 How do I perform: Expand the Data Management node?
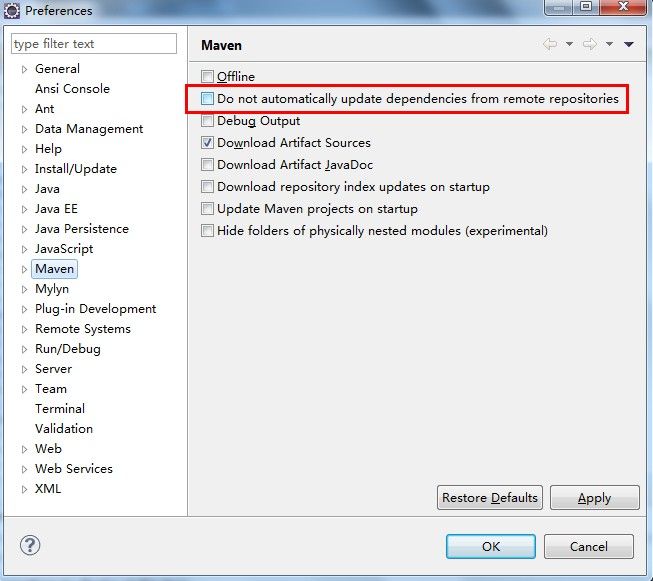point(25,129)
